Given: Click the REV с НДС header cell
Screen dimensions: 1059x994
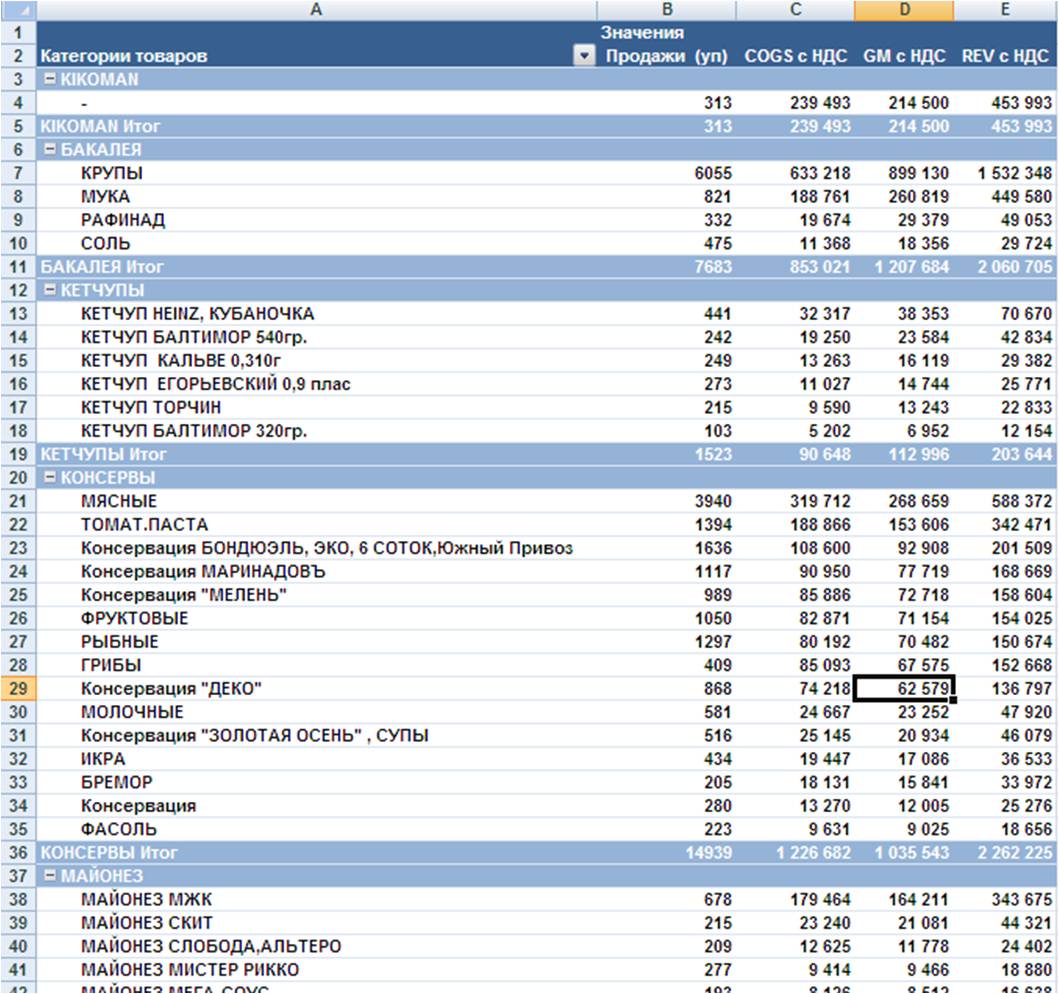Looking at the screenshot, I should coord(1005,56).
